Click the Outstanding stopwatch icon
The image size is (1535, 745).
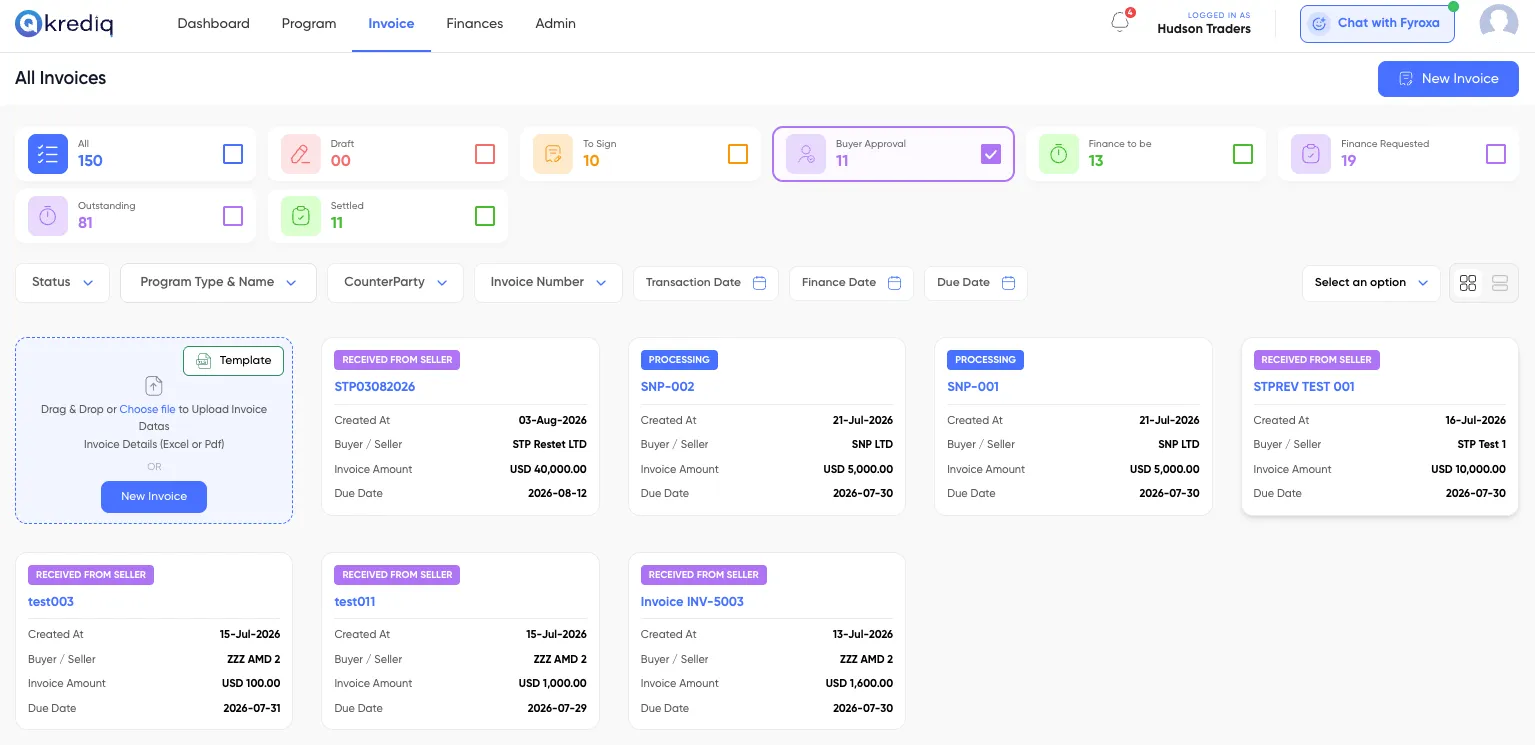coord(48,216)
